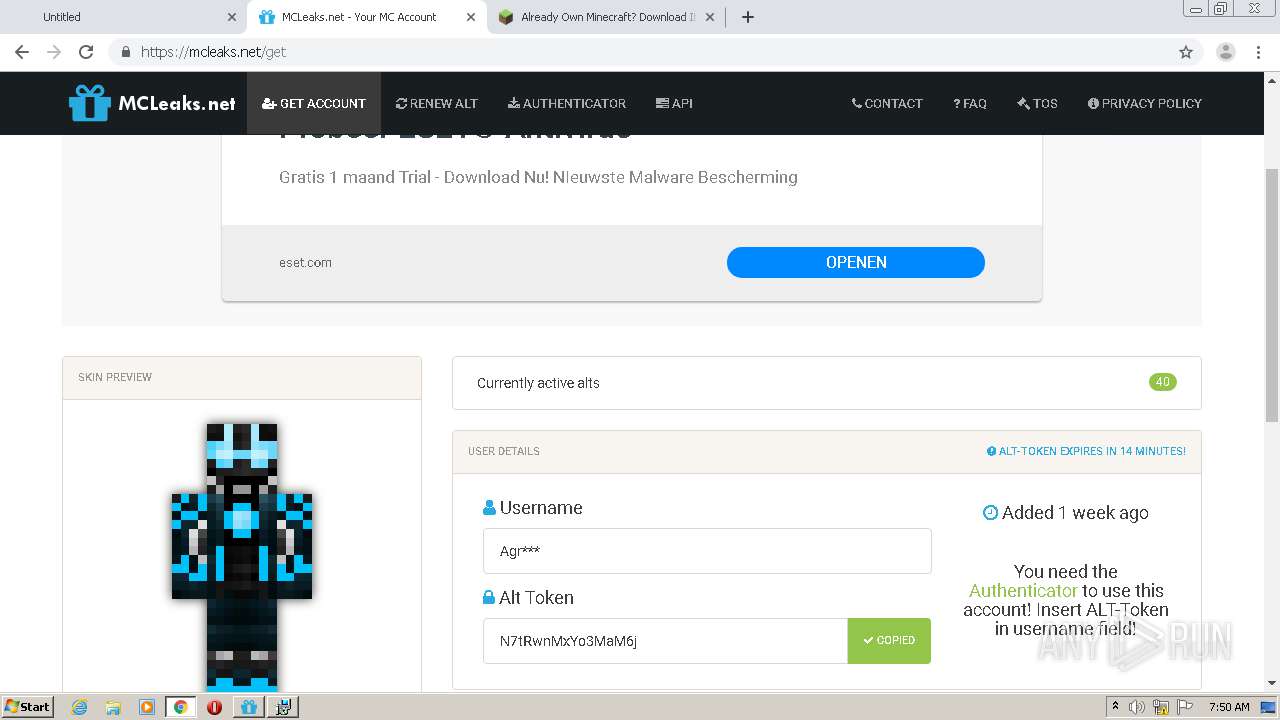Click the scrollbar down arrow
The image size is (1280, 720).
1272,683
